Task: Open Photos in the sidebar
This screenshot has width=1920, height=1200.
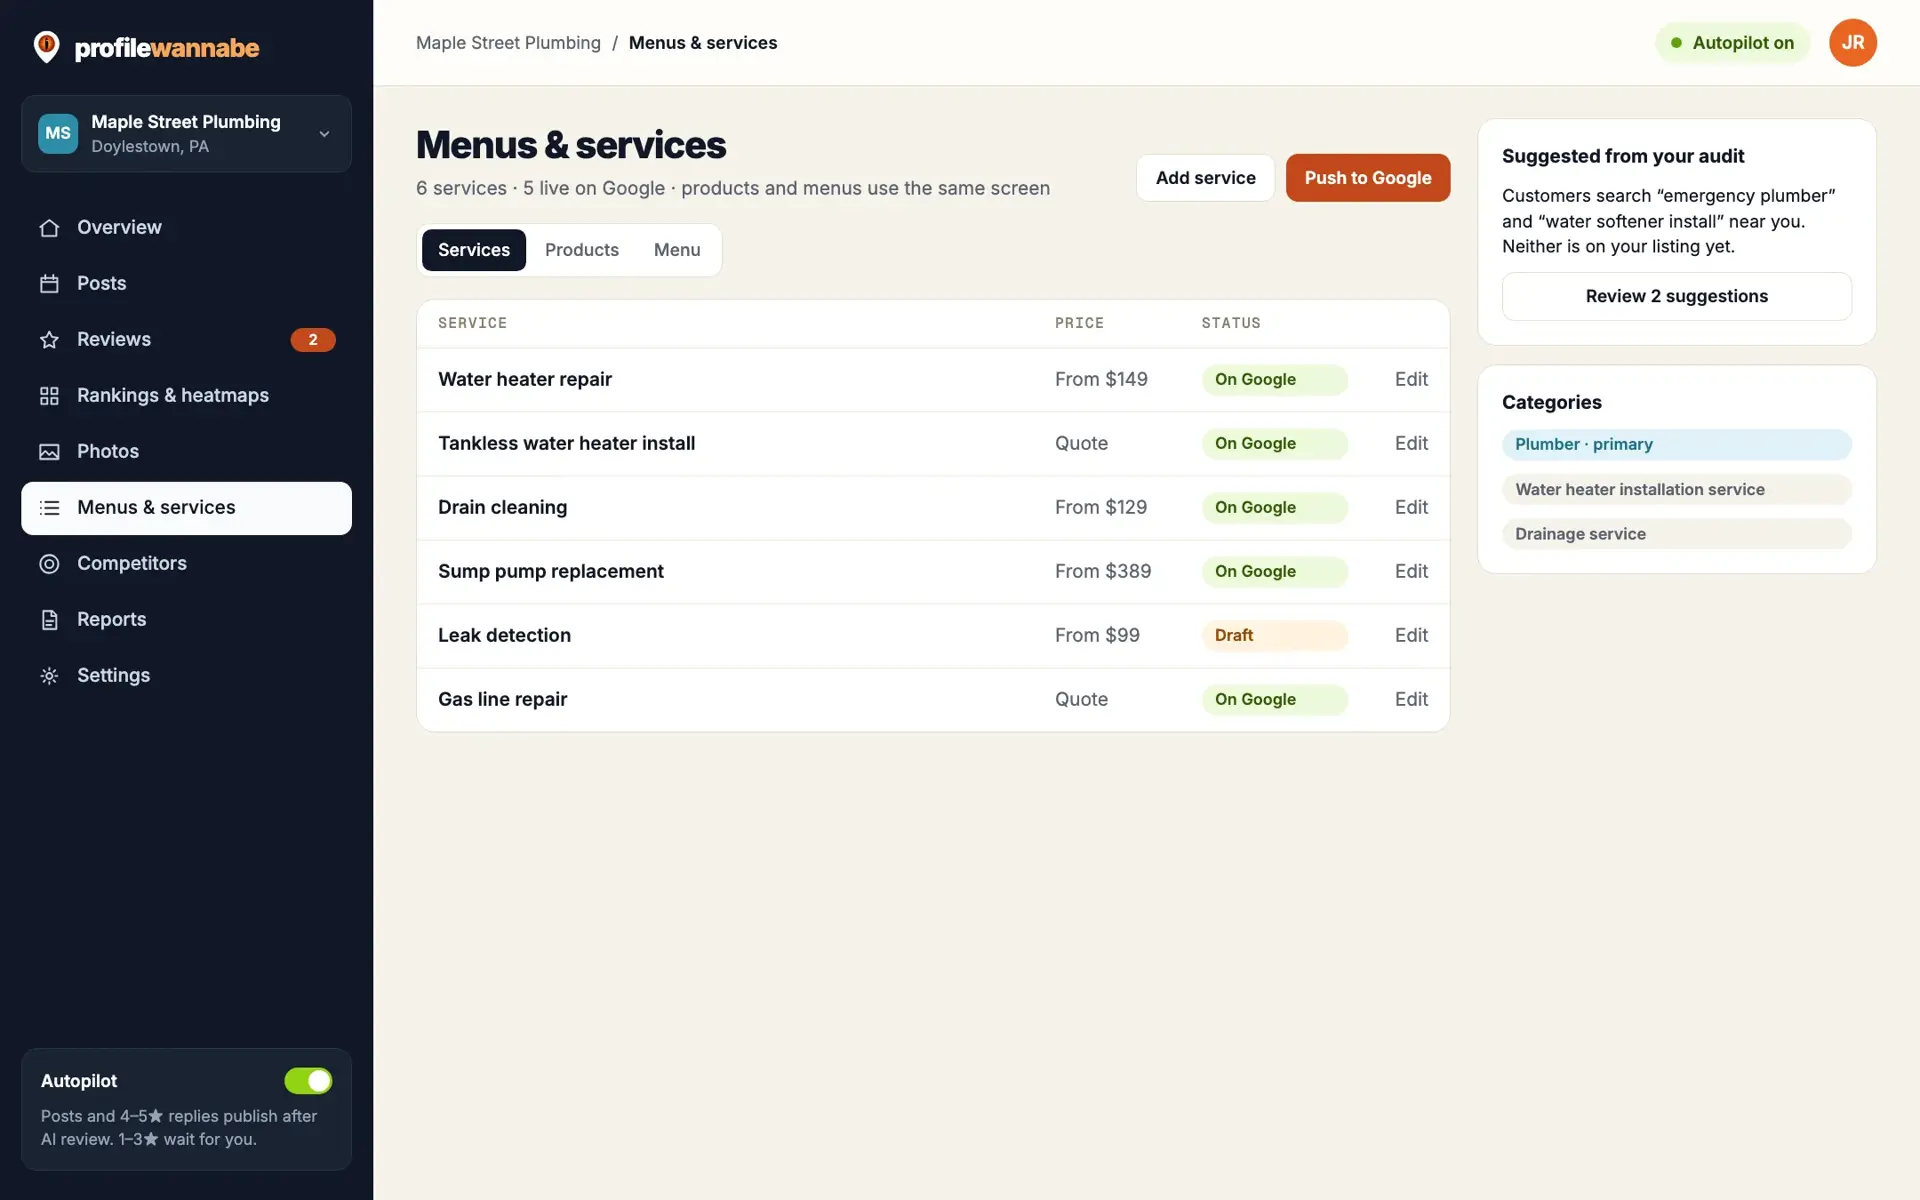Action: [x=186, y=452]
